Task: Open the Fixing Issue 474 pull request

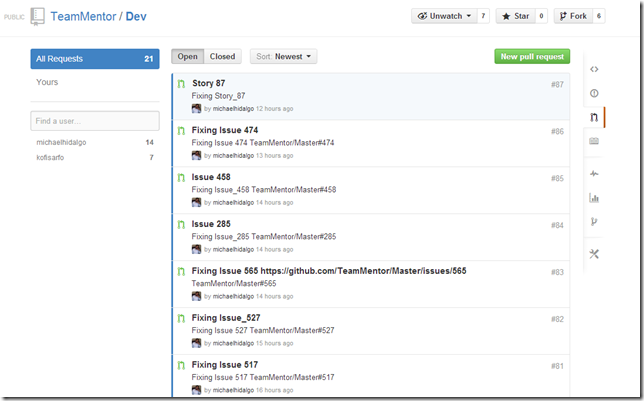Action: pos(224,130)
